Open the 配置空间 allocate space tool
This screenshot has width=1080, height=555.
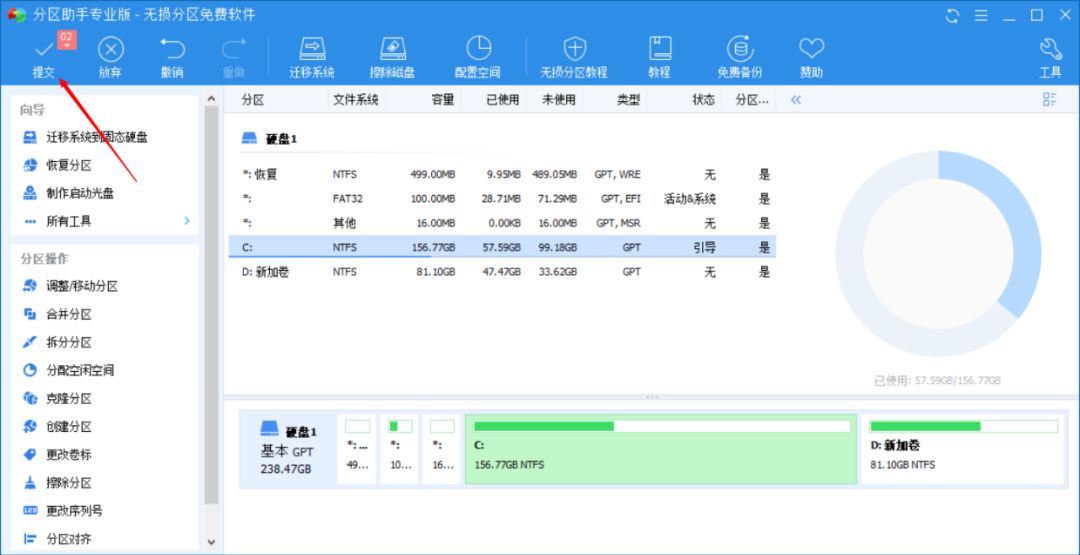point(478,57)
